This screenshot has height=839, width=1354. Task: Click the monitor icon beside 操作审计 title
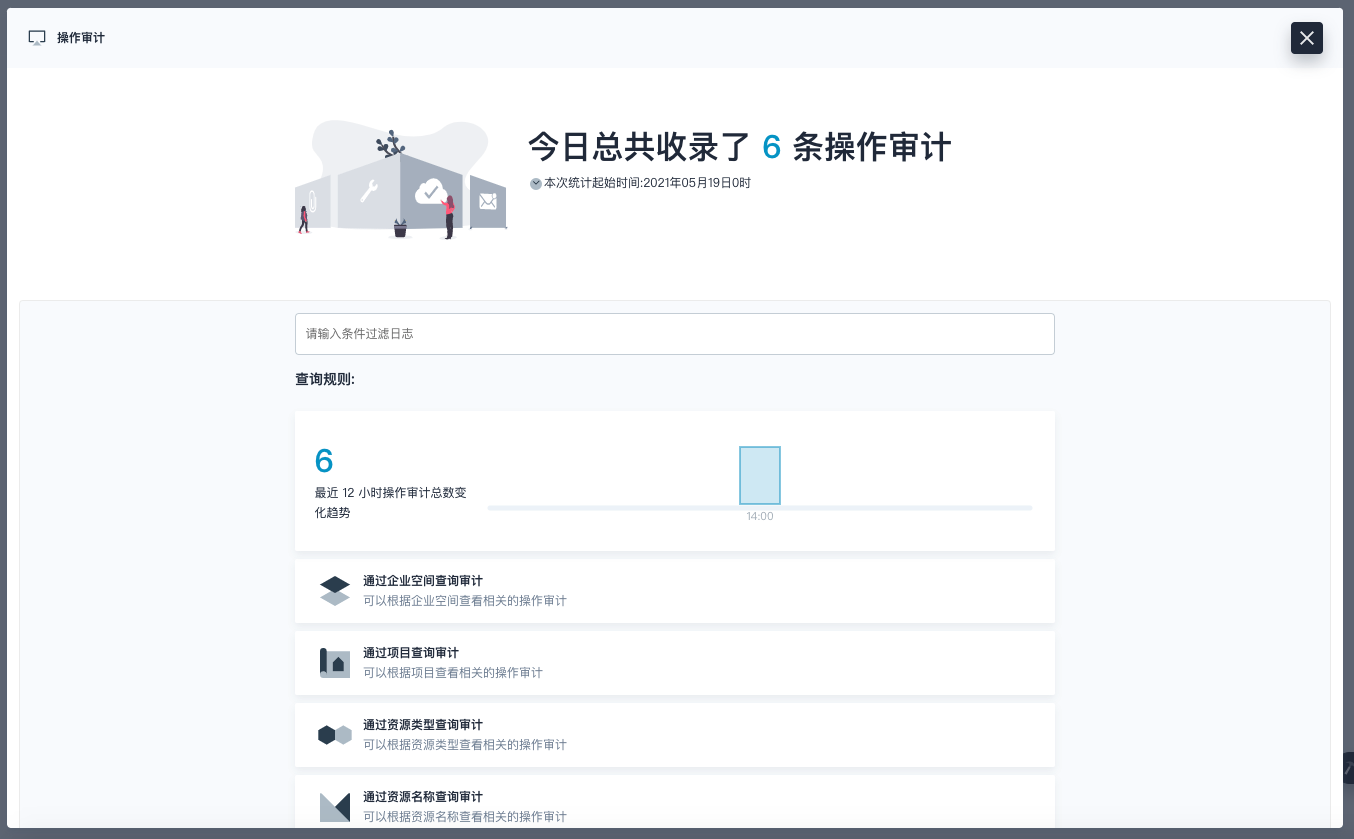pos(37,38)
